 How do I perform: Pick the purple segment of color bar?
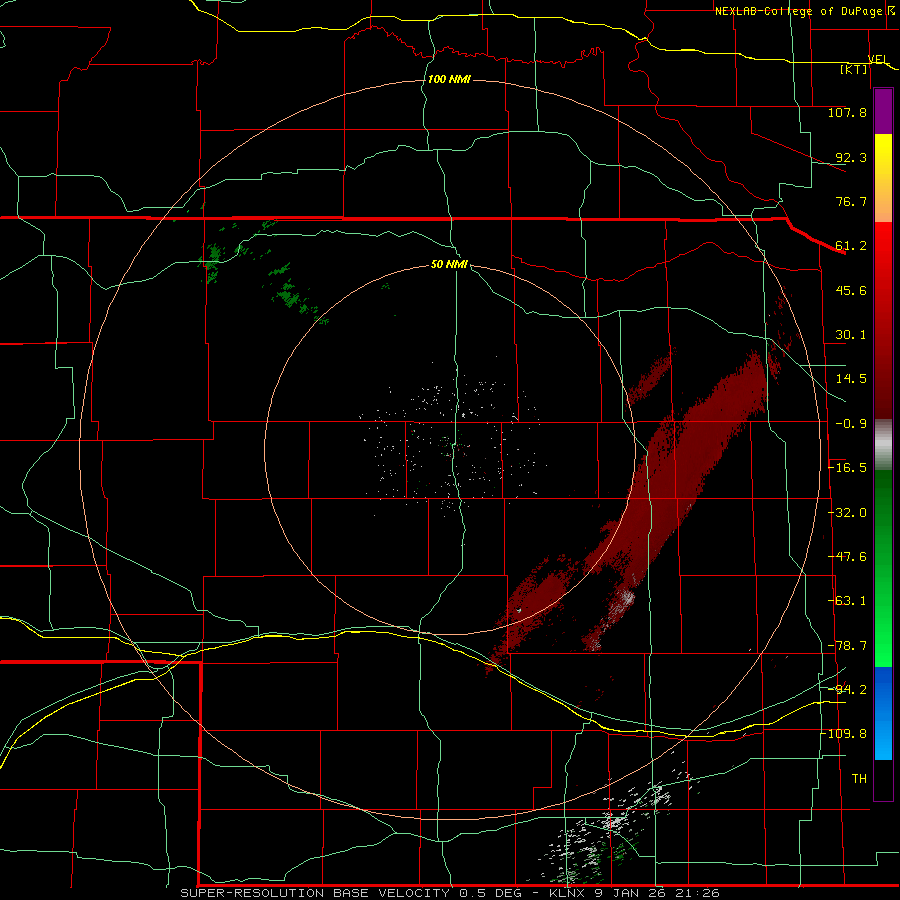click(x=883, y=112)
